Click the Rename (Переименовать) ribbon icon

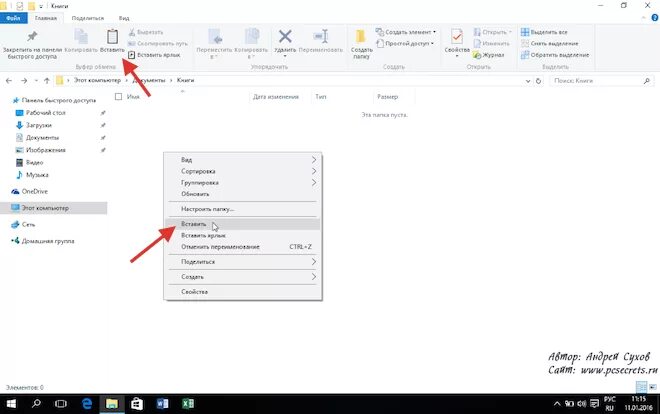[x=321, y=37]
